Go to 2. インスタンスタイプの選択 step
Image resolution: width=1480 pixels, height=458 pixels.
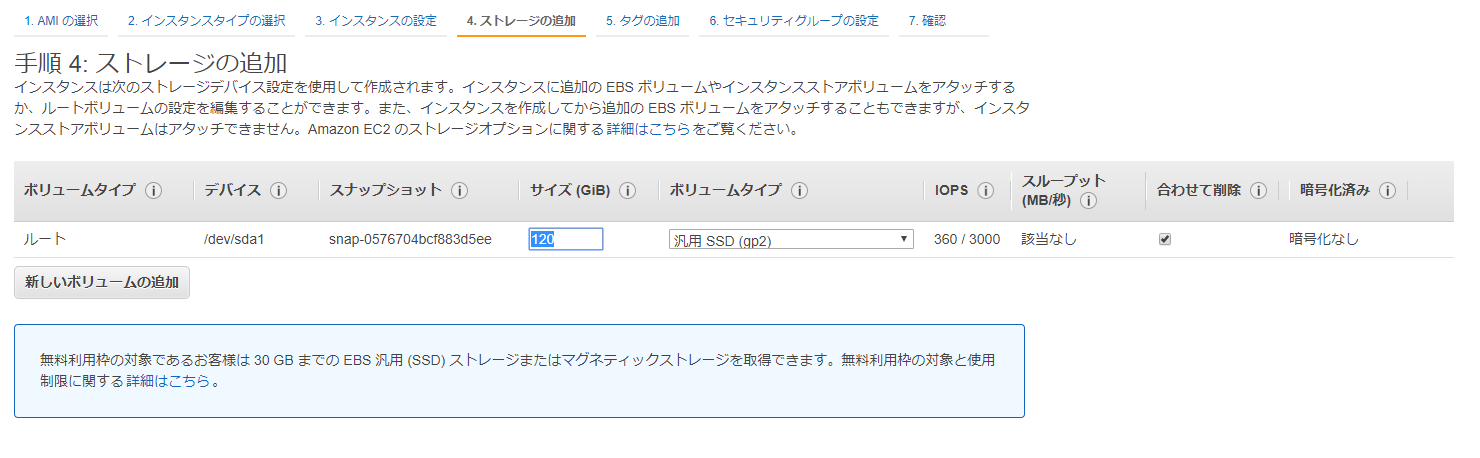[206, 21]
